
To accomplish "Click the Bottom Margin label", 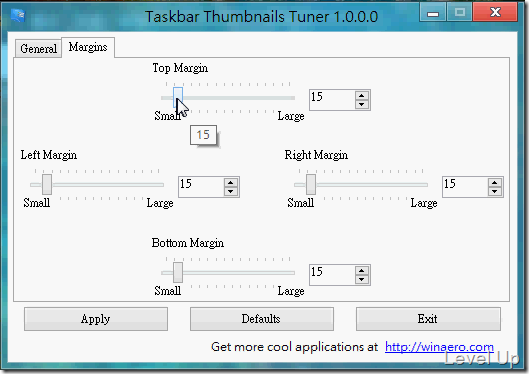I will 188,243.
